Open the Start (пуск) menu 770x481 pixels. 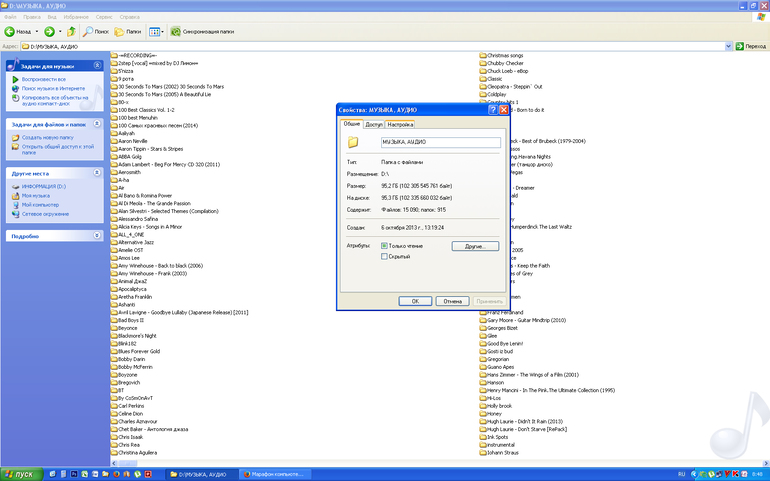click(x=23, y=473)
